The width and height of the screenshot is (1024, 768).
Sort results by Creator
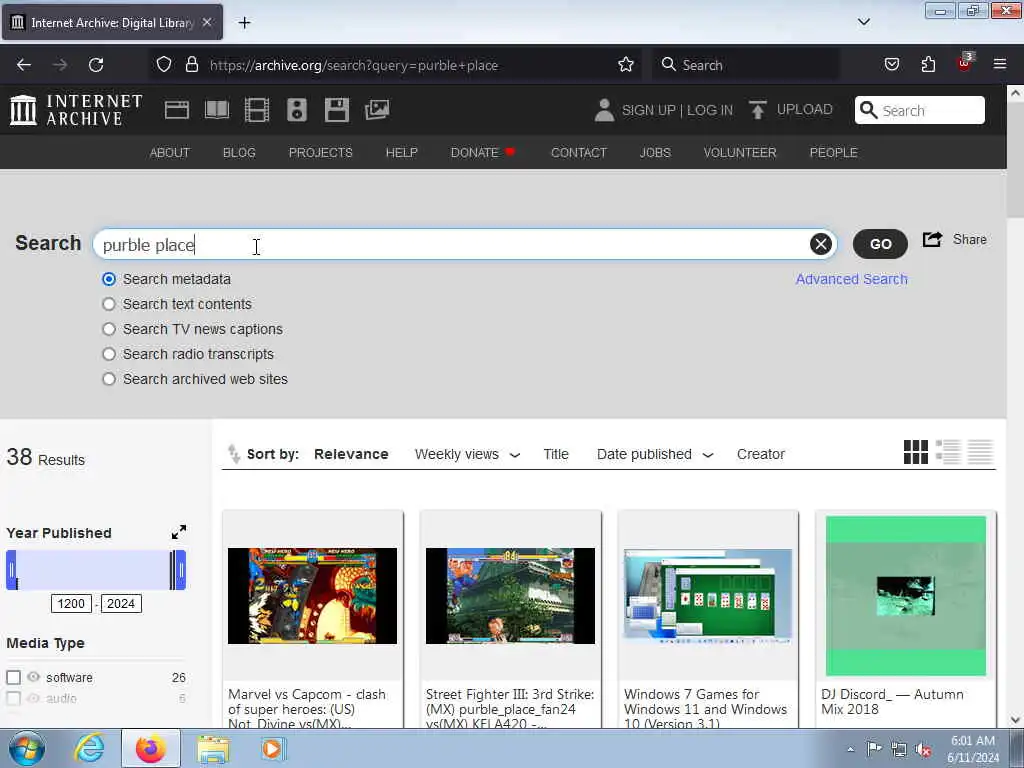761,454
